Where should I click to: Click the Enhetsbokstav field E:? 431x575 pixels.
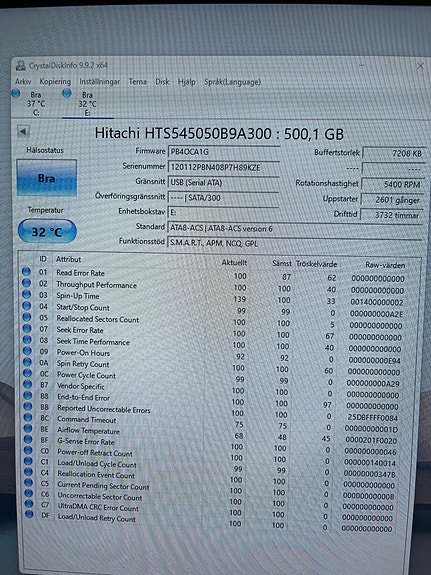click(x=224, y=212)
